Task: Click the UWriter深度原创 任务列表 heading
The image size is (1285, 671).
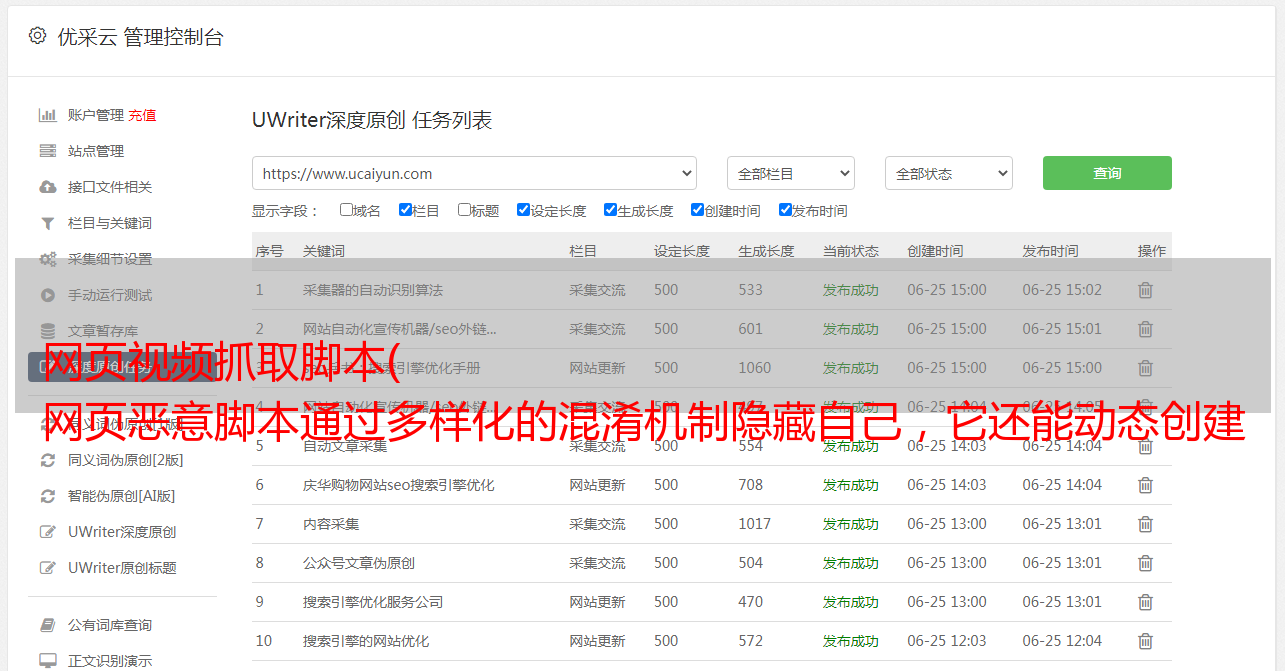Action: point(372,120)
